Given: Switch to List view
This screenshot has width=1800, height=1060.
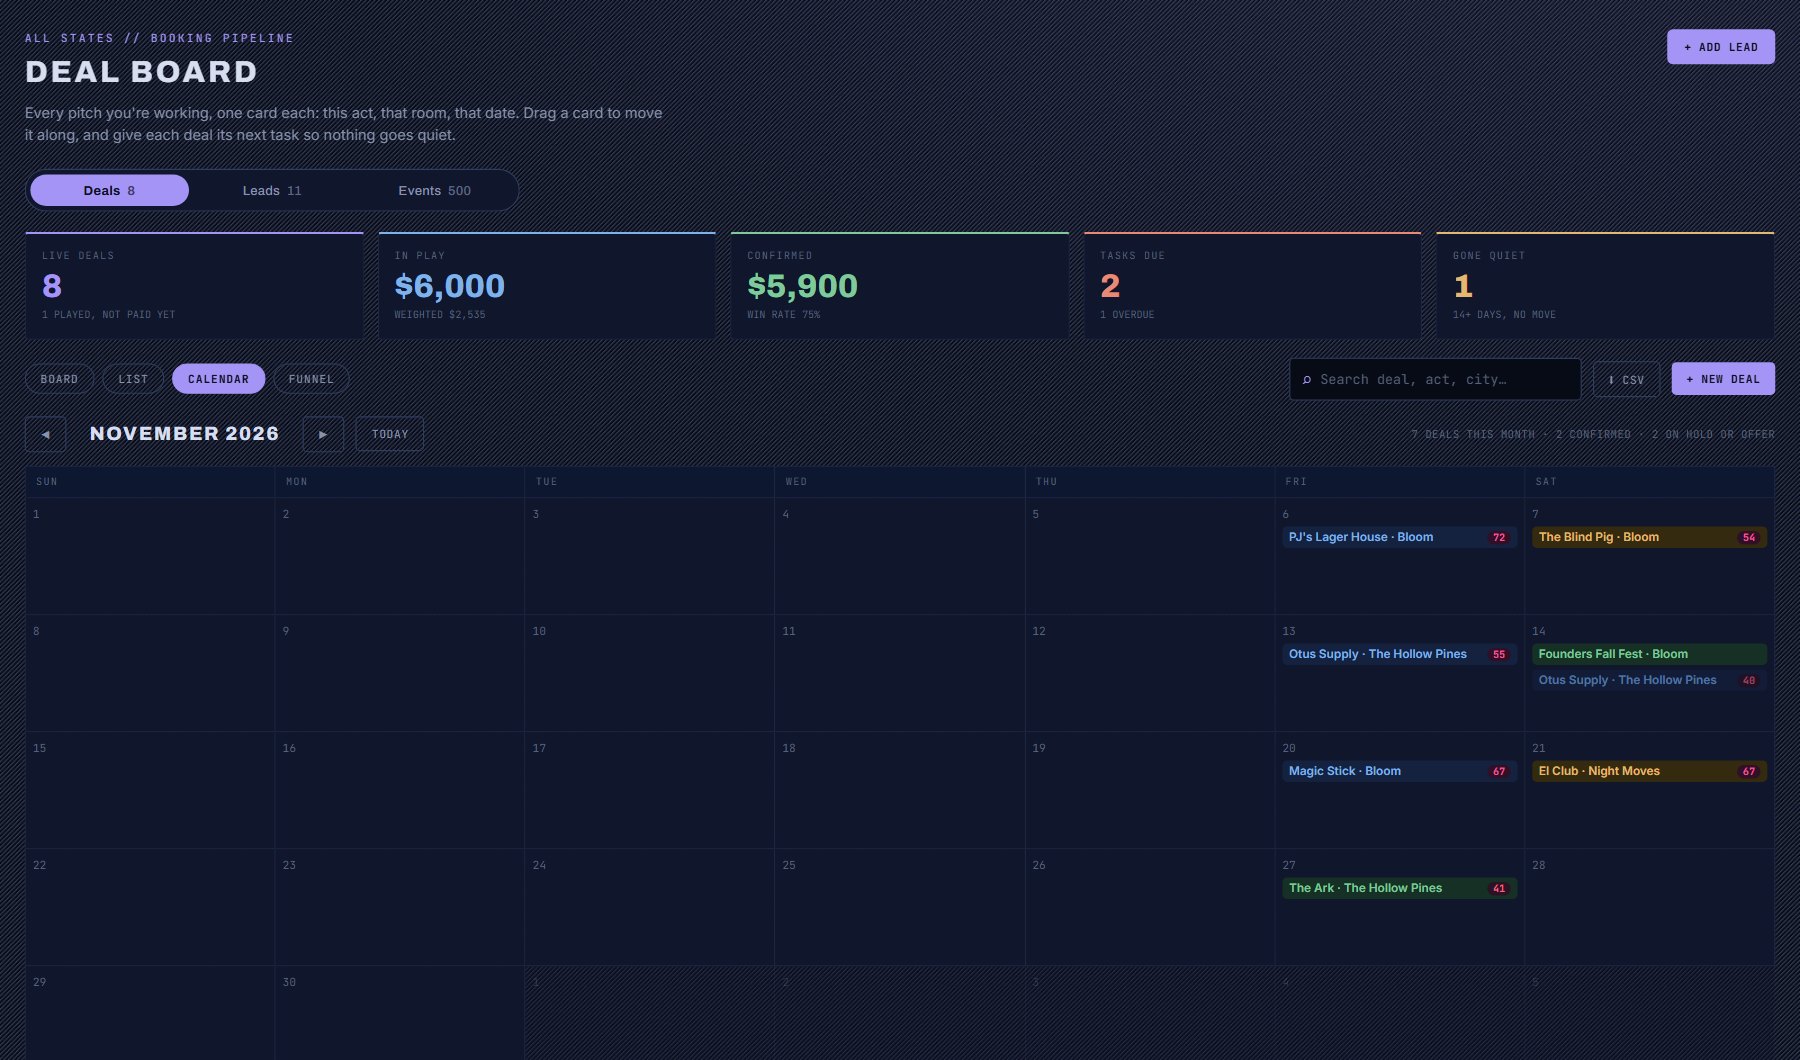Looking at the screenshot, I should tap(133, 379).
